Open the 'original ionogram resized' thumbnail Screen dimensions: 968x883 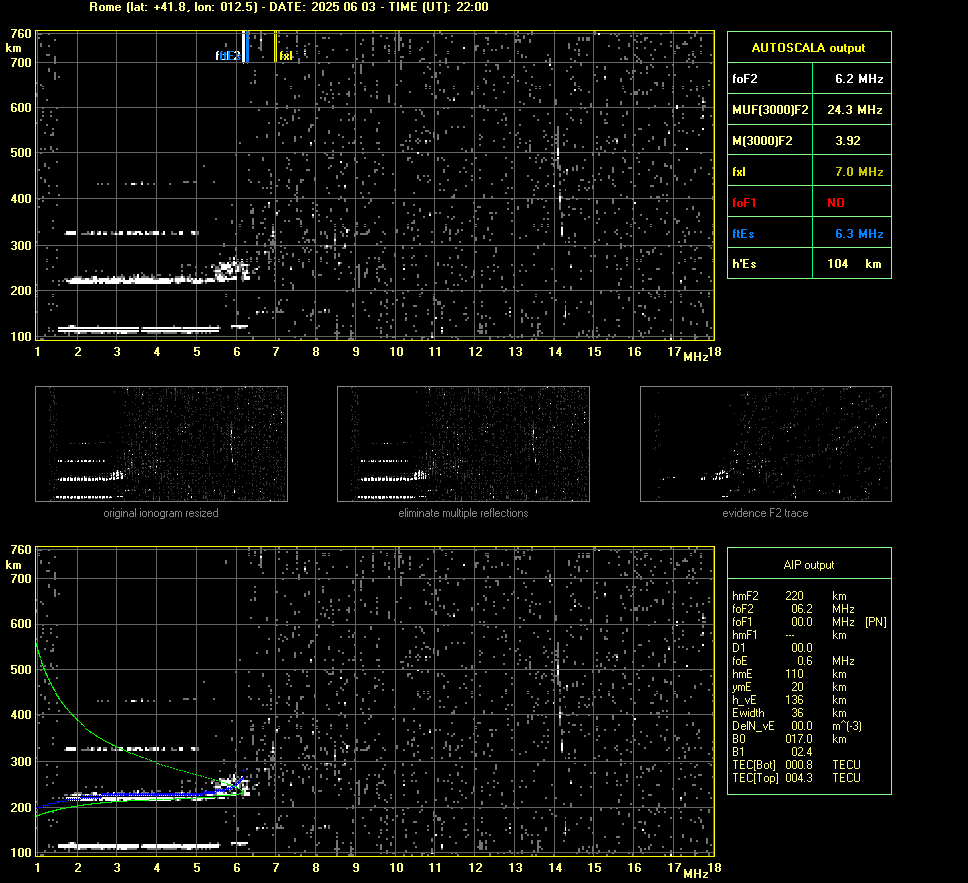tap(161, 444)
